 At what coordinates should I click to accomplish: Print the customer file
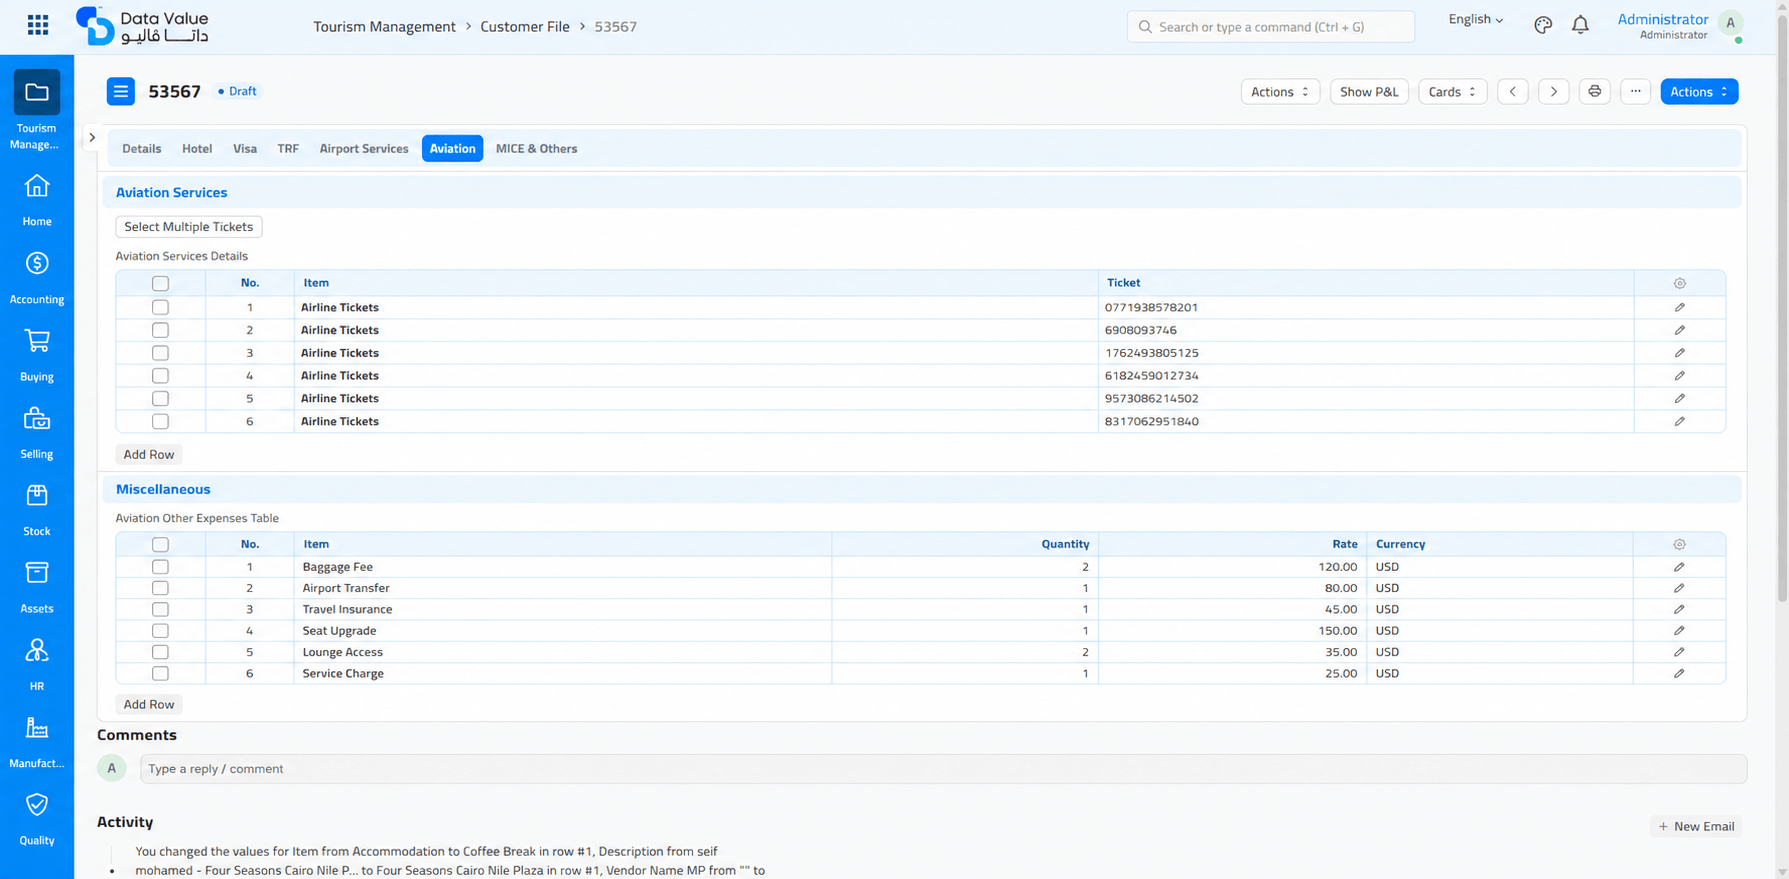point(1595,91)
